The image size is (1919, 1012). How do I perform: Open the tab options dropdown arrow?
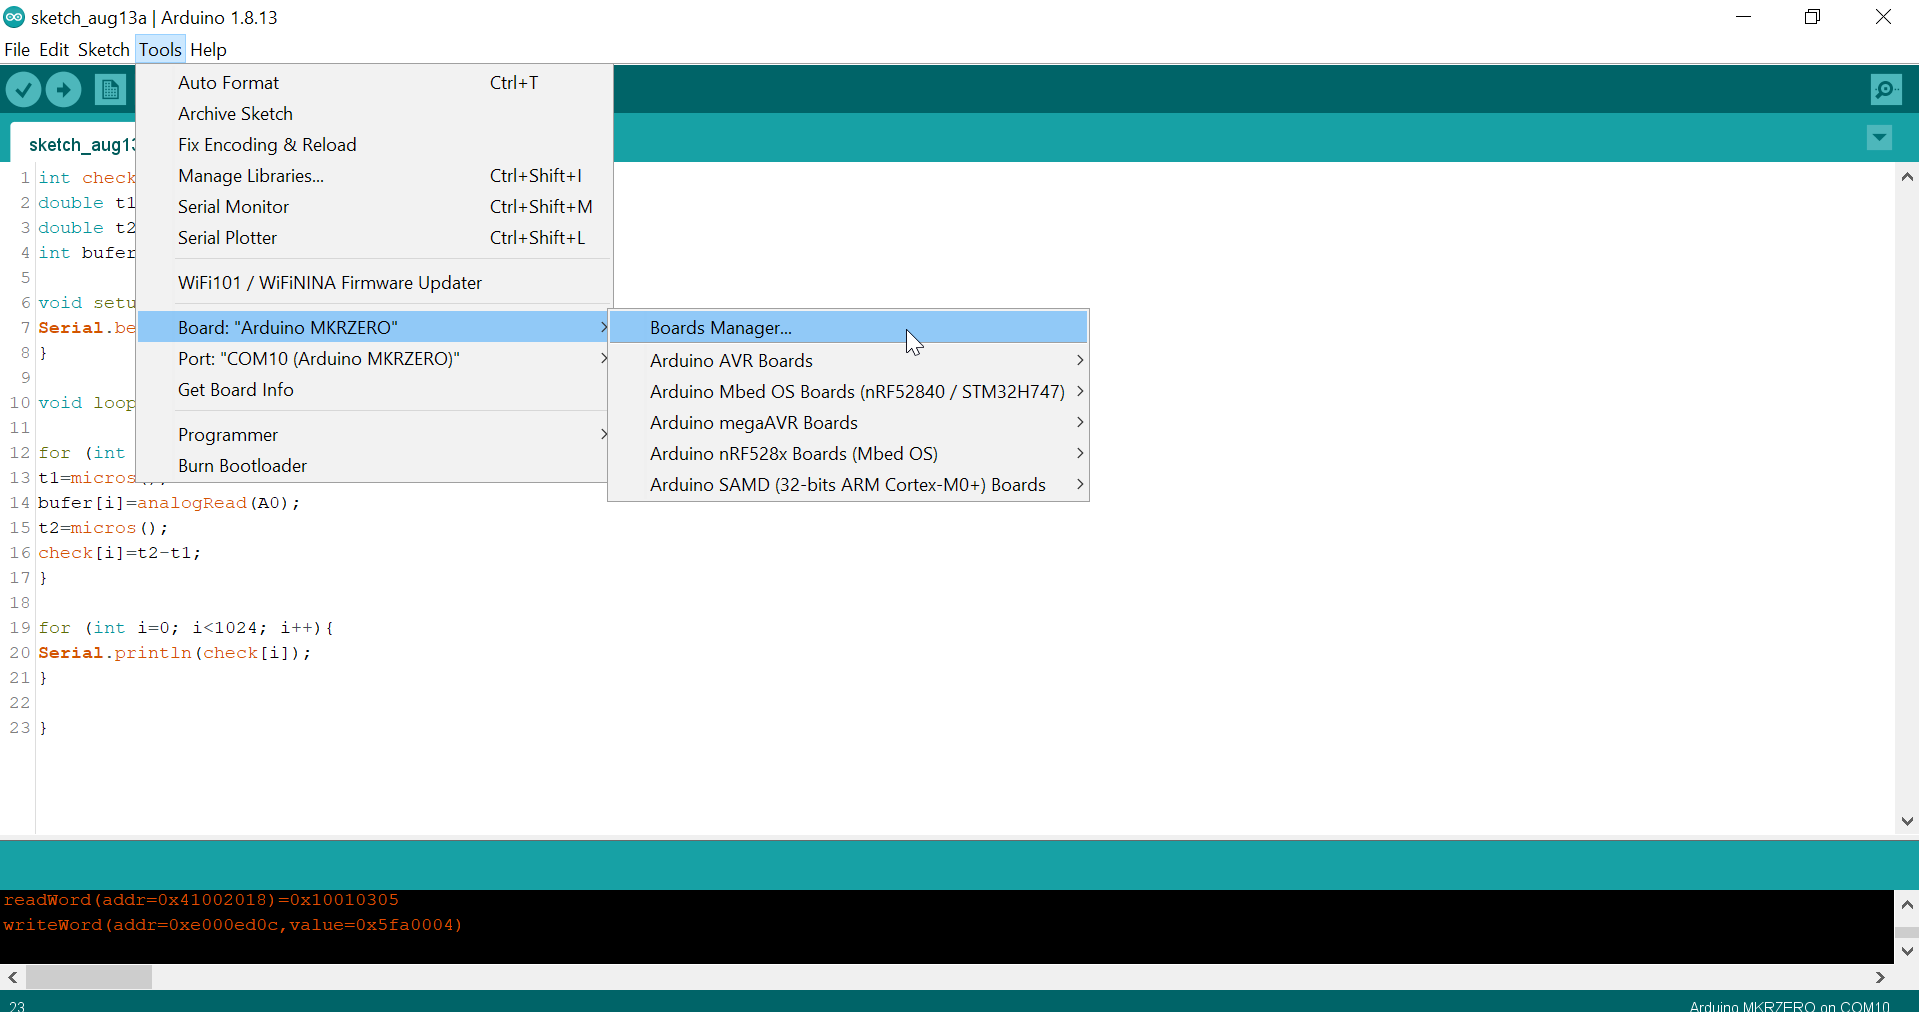[x=1879, y=138]
